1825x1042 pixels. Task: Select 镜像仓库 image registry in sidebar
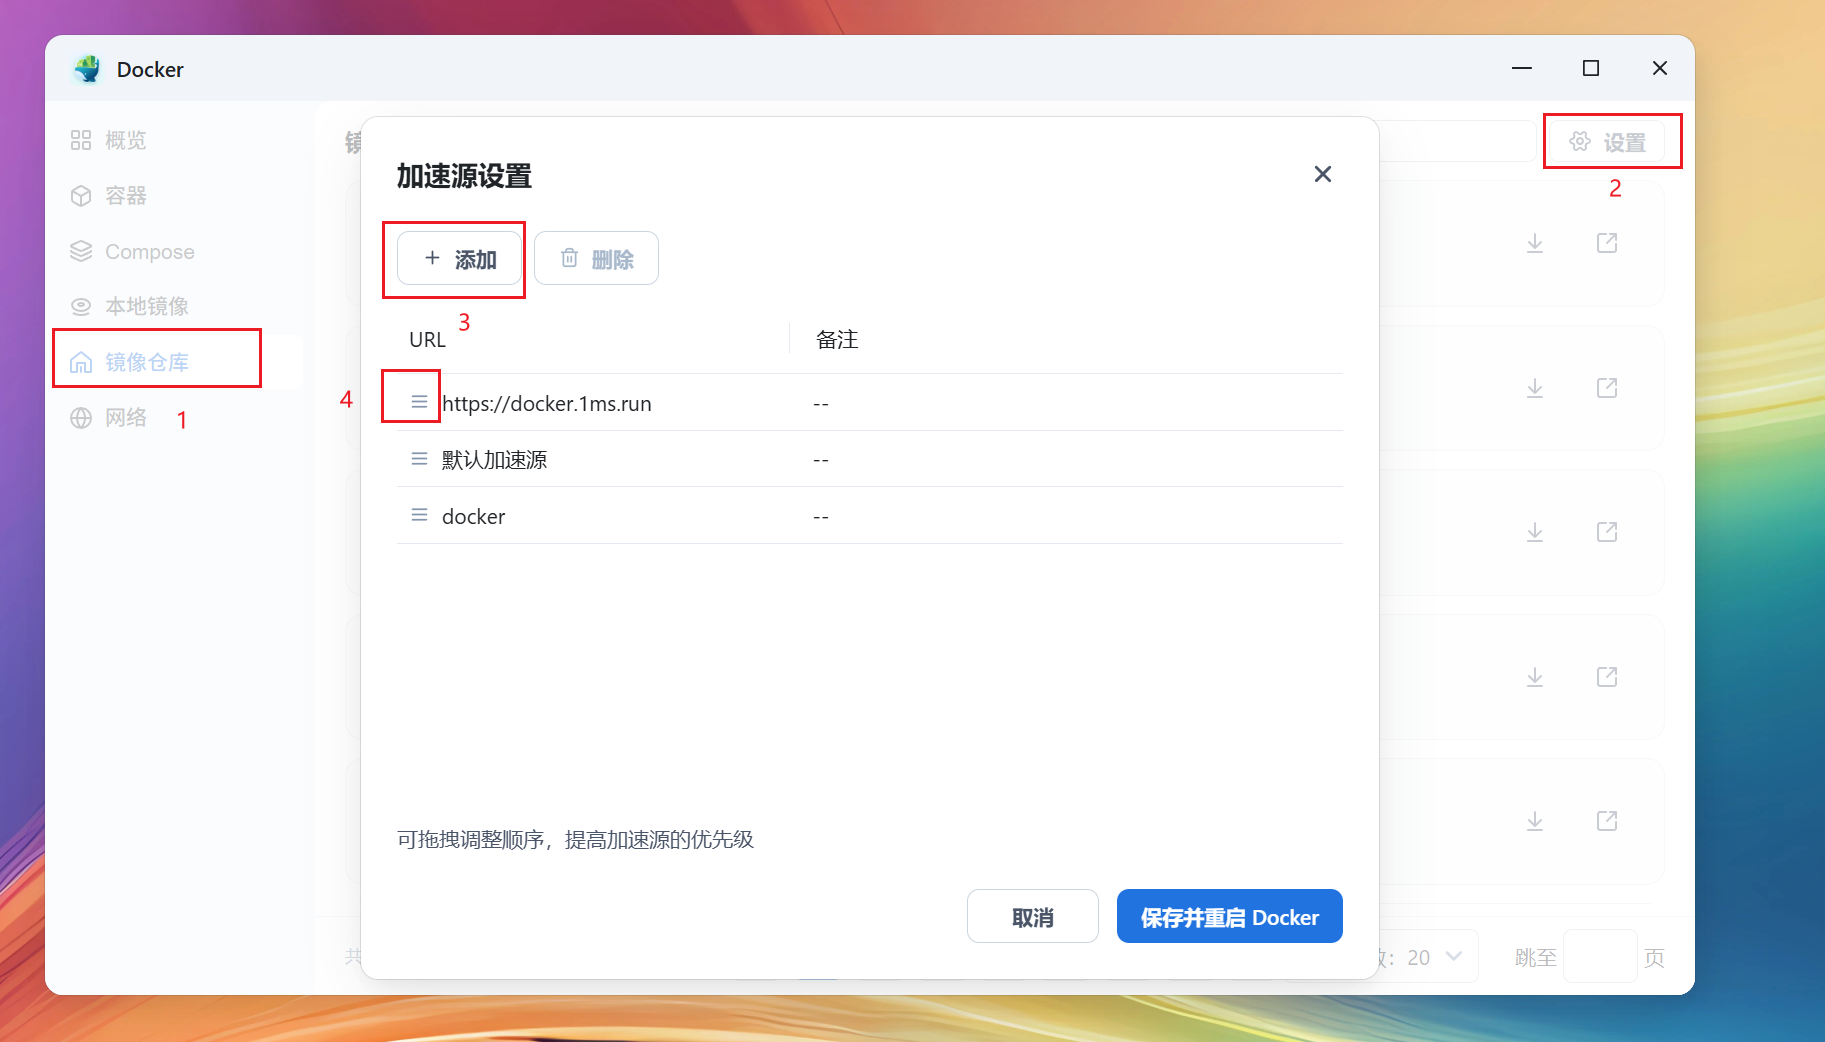pos(129,362)
